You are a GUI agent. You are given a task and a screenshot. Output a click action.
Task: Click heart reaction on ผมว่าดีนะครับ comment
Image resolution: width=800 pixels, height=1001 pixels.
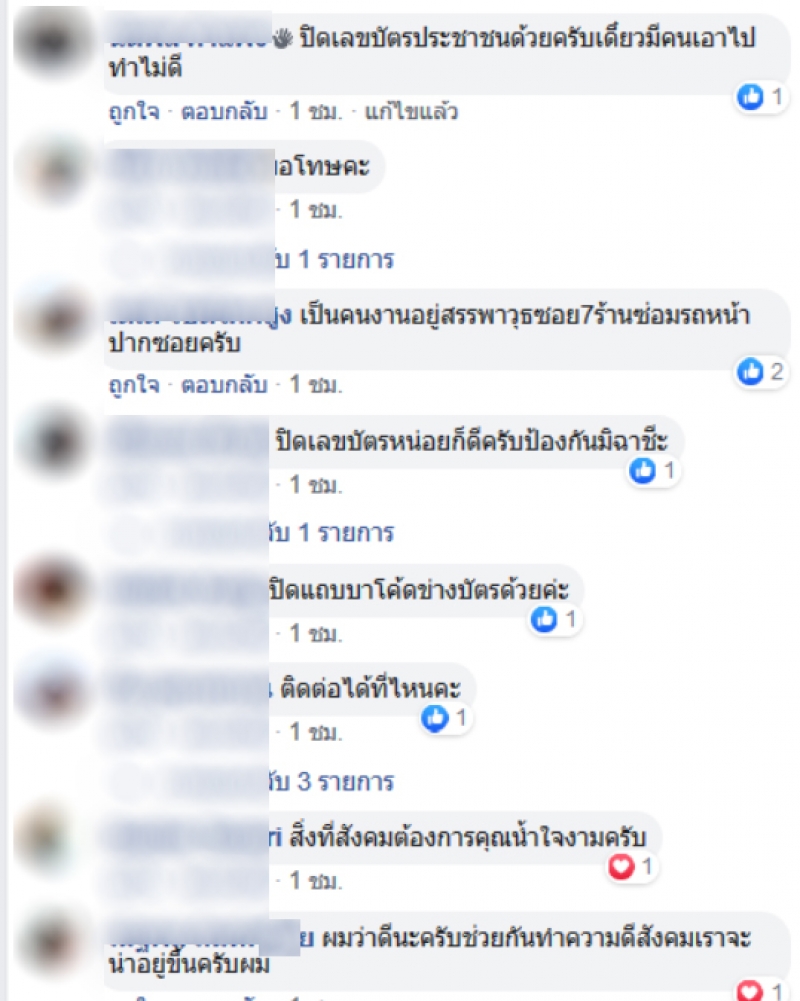click(x=750, y=990)
